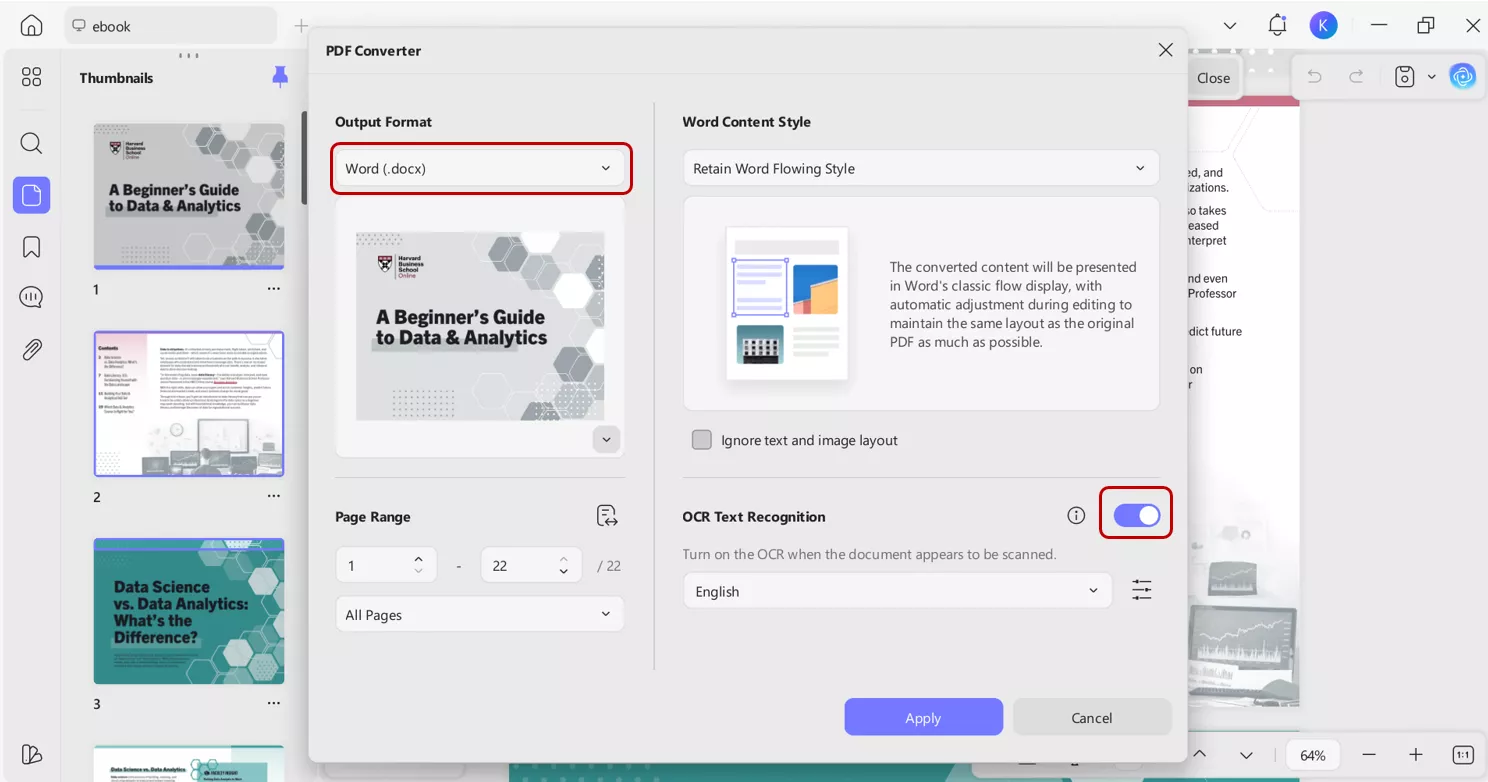1488x782 pixels.
Task: Return to the Home screen
Action: (x=31, y=25)
